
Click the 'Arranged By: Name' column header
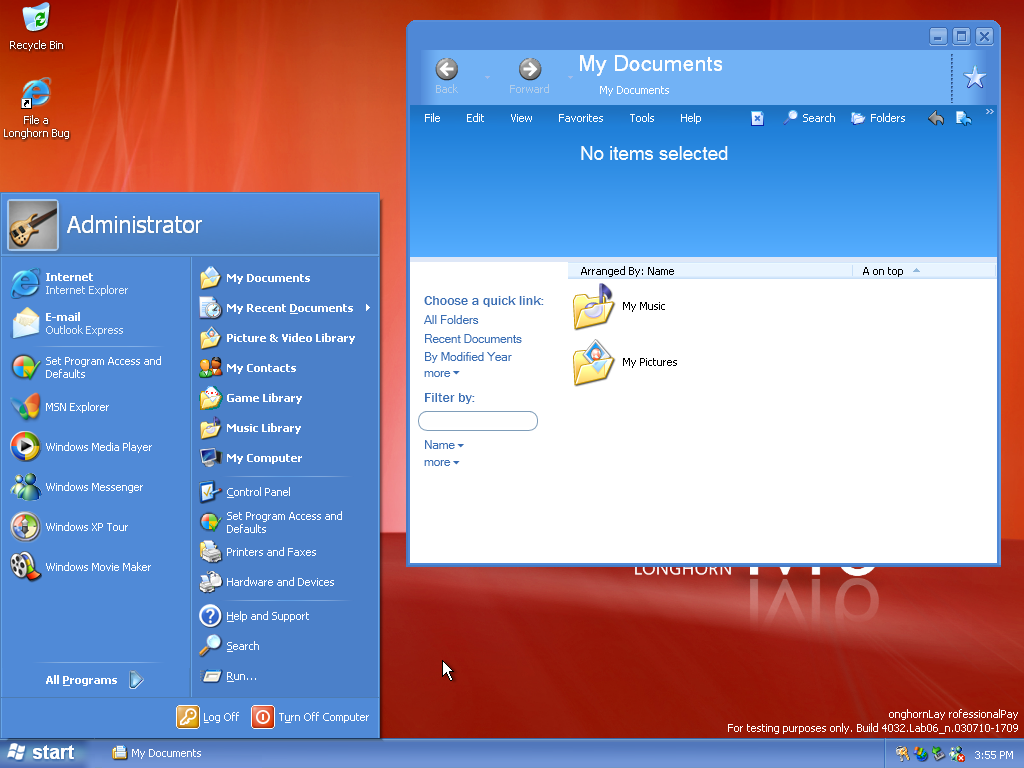627,271
